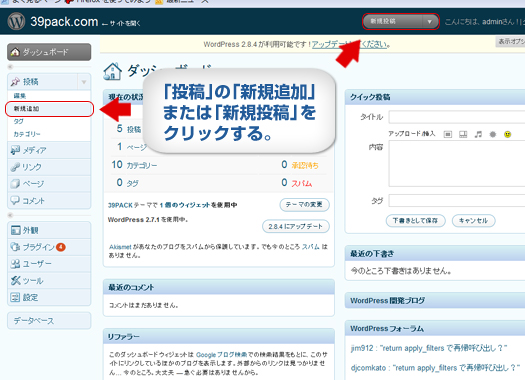Click the コメント speech bubble icon

click(15, 200)
